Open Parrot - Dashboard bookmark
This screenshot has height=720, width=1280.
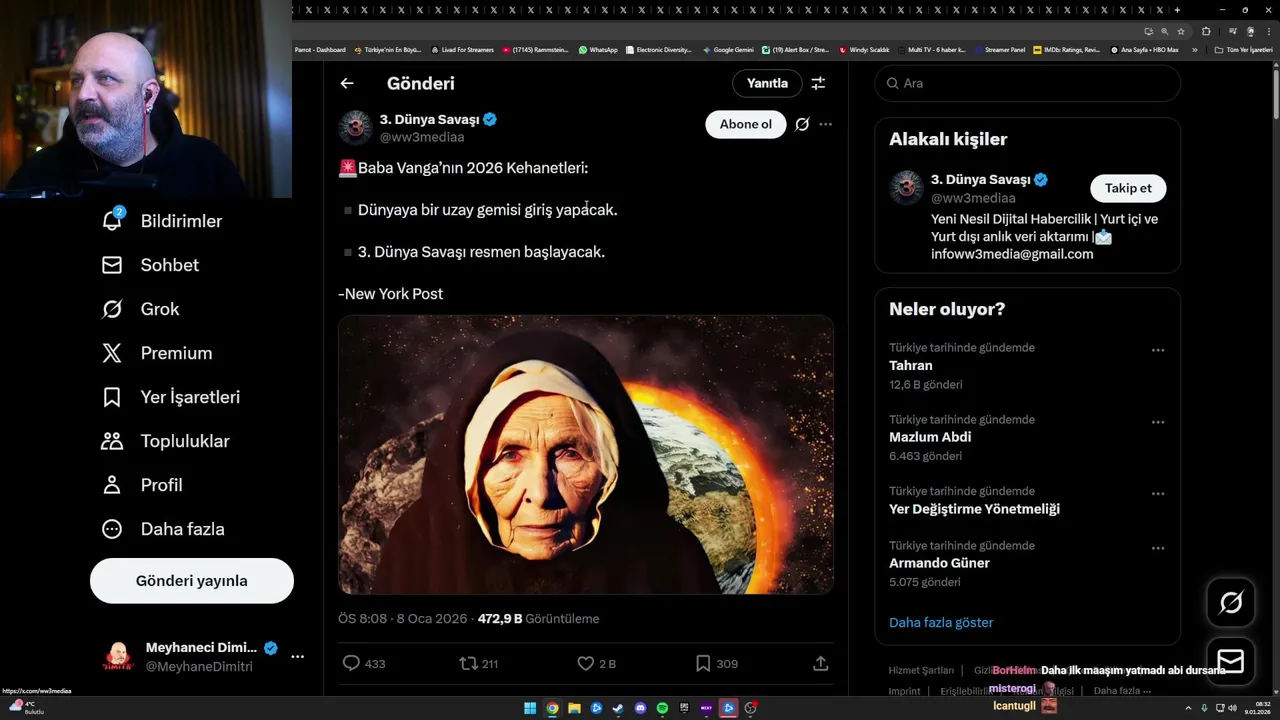[319, 49]
